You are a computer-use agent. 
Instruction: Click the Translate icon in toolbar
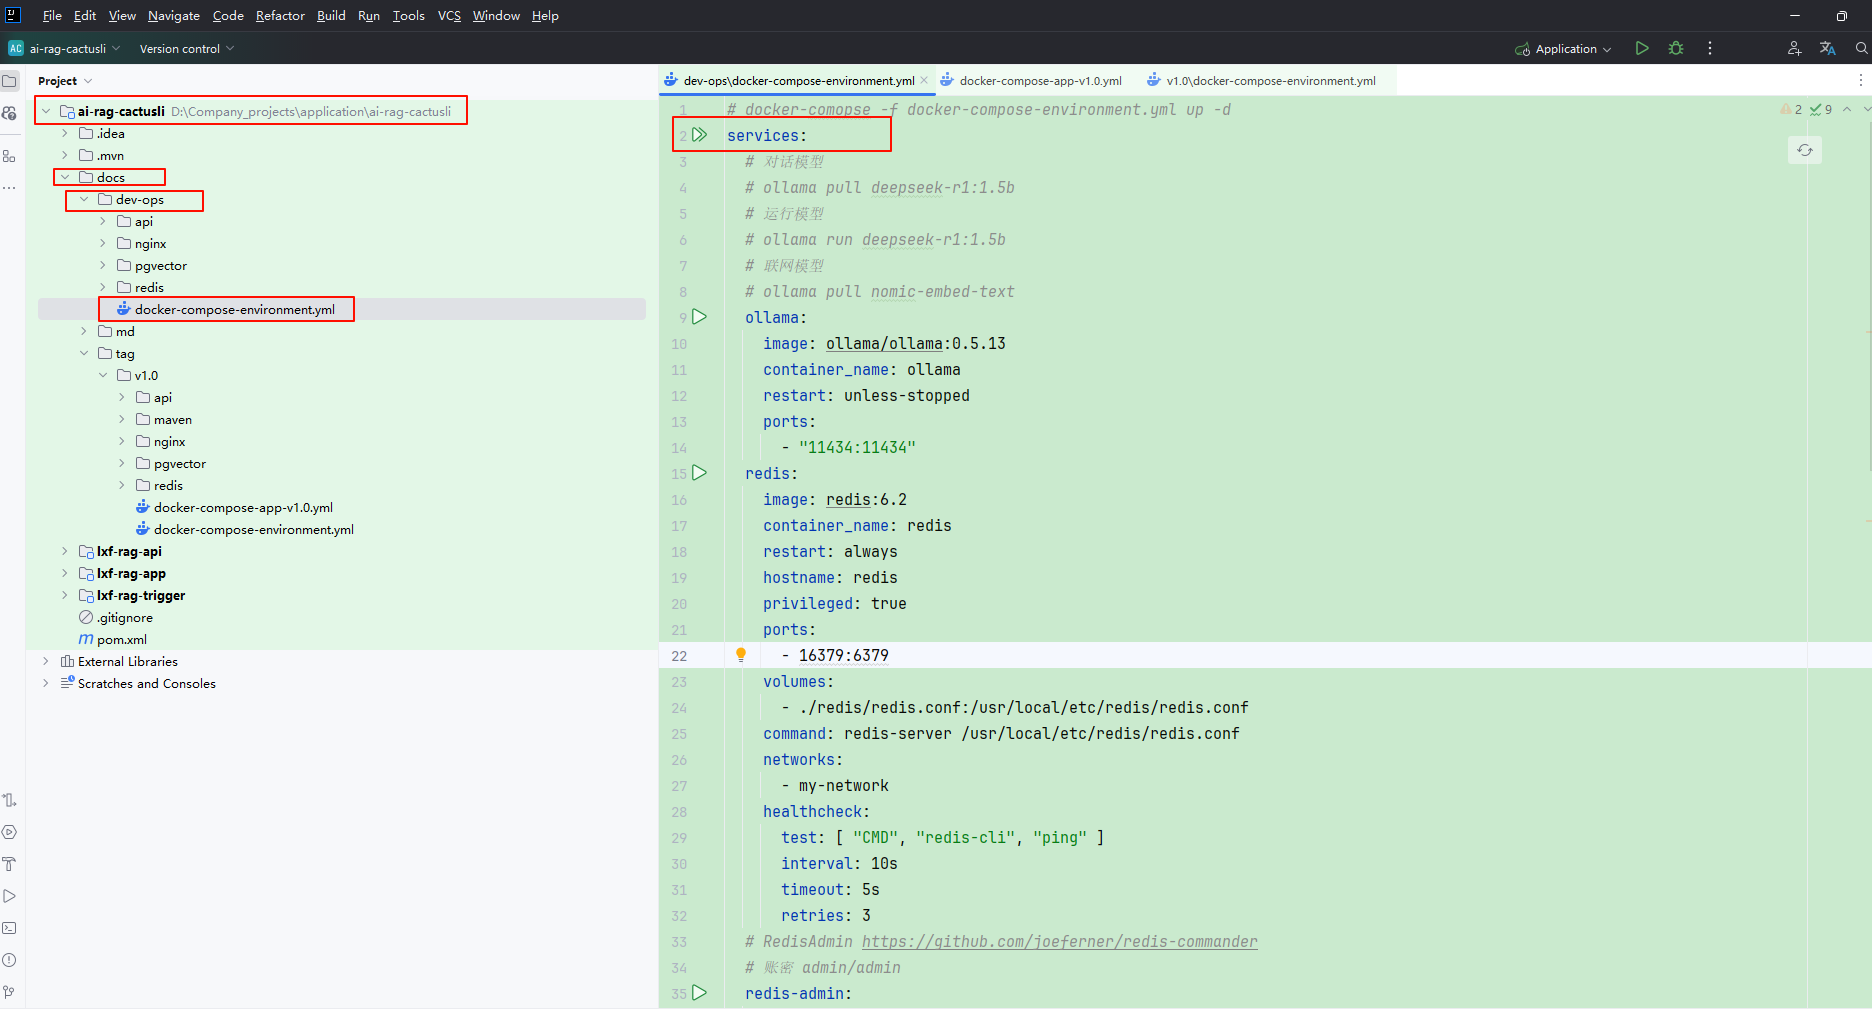[x=1828, y=48]
